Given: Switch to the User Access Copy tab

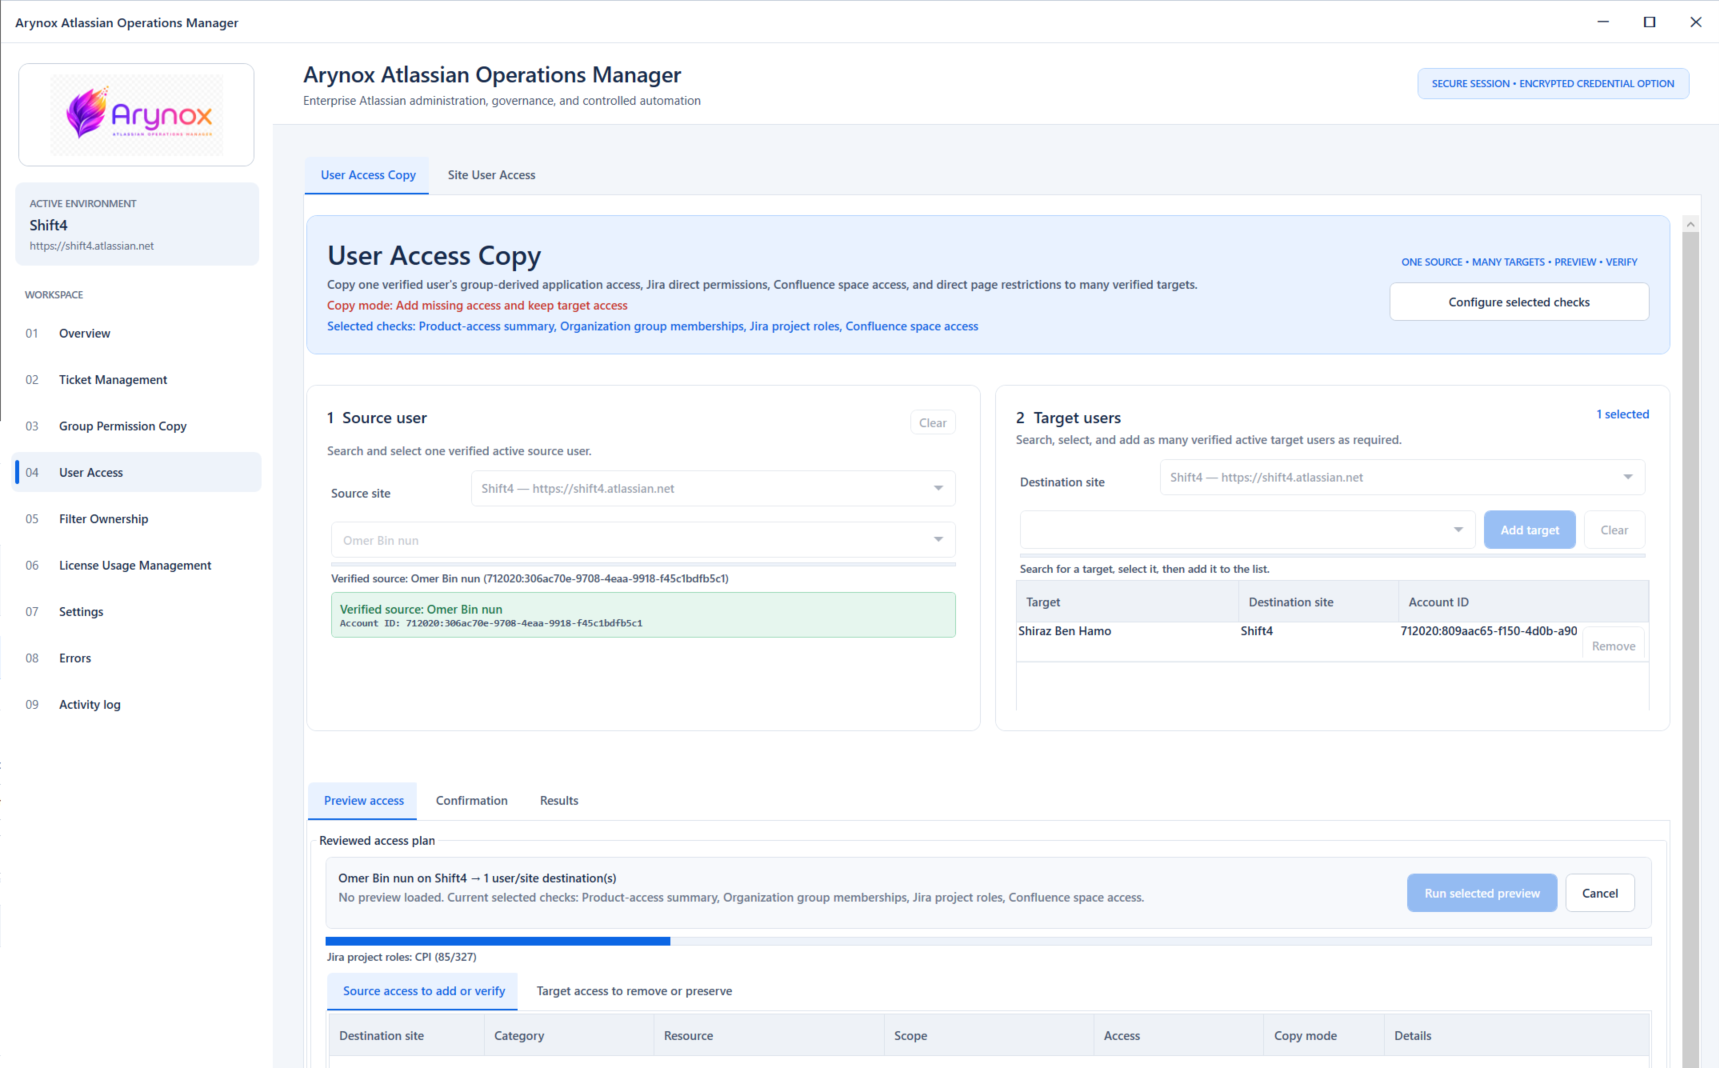Looking at the screenshot, I should click(368, 175).
